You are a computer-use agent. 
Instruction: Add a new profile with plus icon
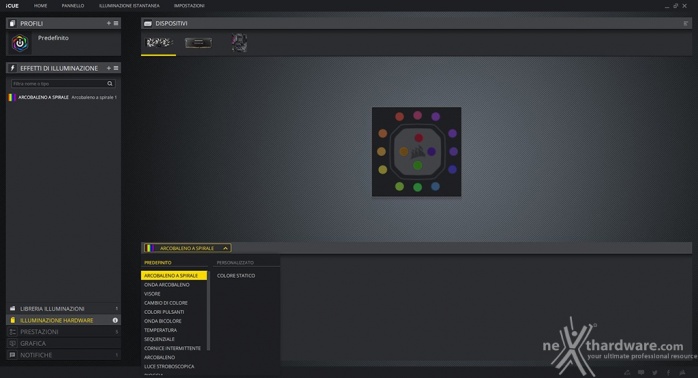click(109, 23)
